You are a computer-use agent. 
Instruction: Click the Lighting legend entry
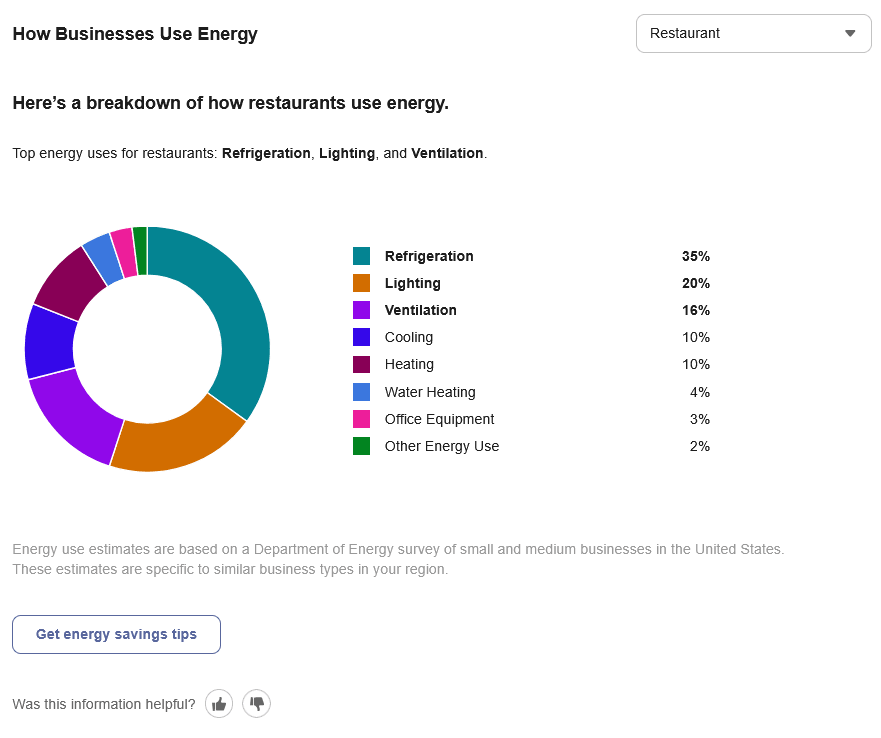[x=413, y=283]
